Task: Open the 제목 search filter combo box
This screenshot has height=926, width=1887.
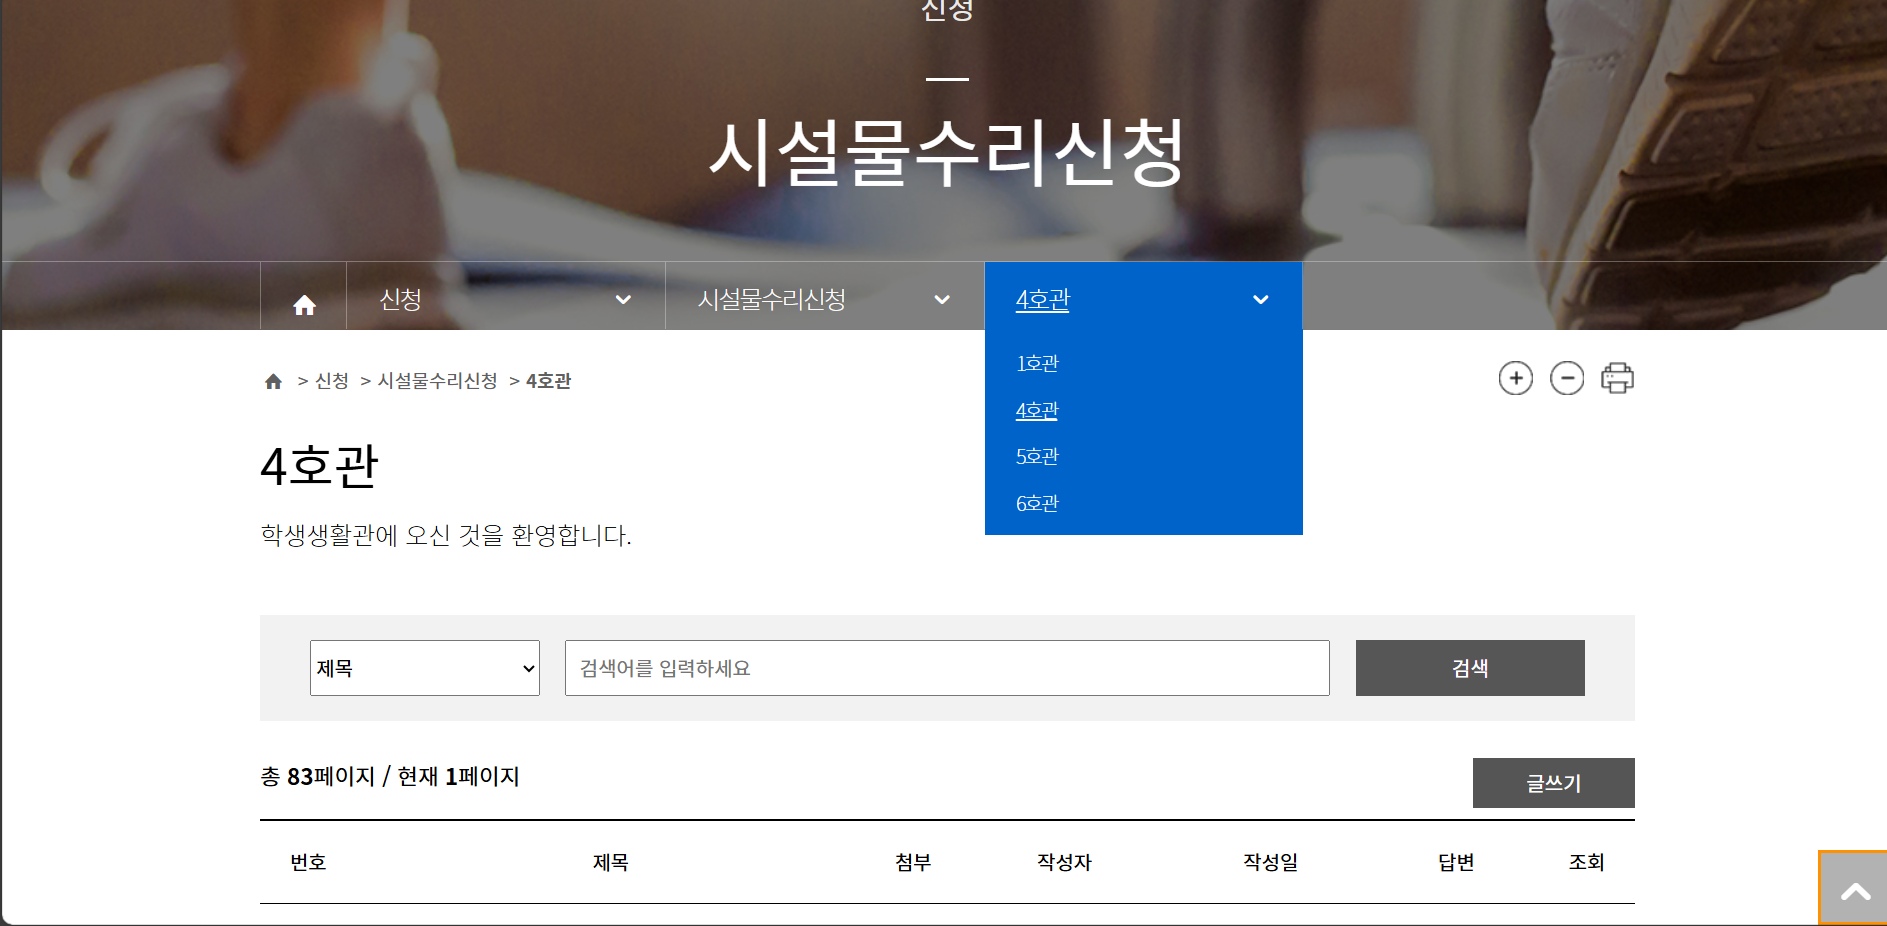Action: 424,667
